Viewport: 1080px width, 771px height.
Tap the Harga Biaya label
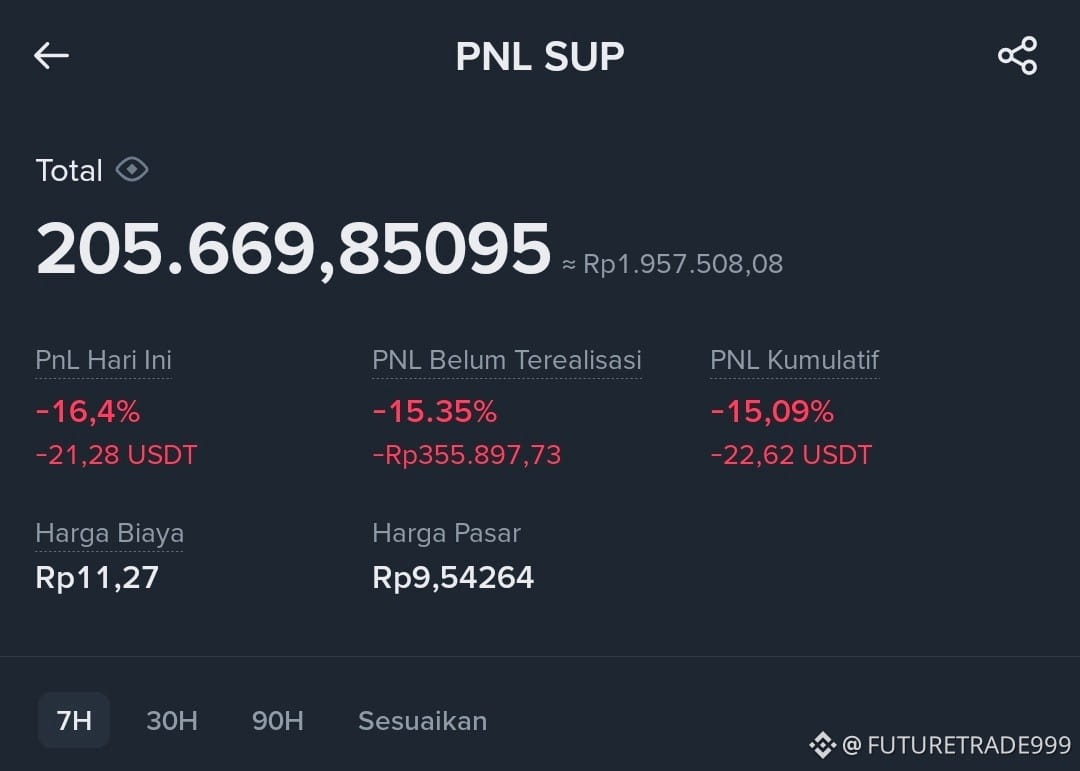[x=109, y=533]
